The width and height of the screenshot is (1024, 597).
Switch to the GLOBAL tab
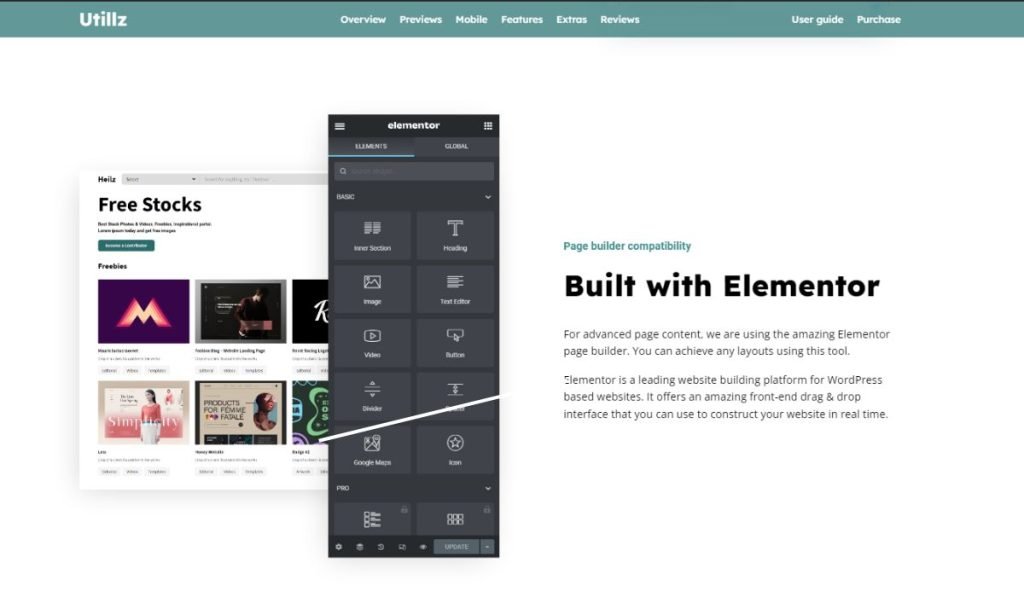pyautogui.click(x=457, y=146)
